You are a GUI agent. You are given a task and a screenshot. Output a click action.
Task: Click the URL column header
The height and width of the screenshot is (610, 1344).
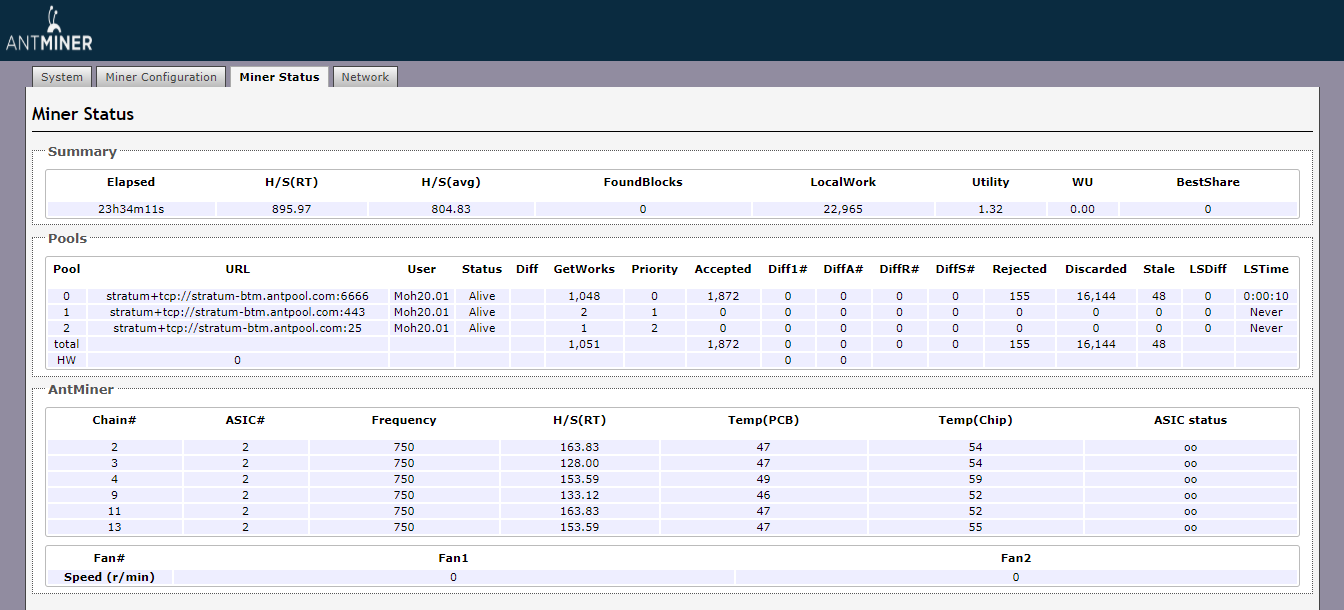pyautogui.click(x=238, y=269)
